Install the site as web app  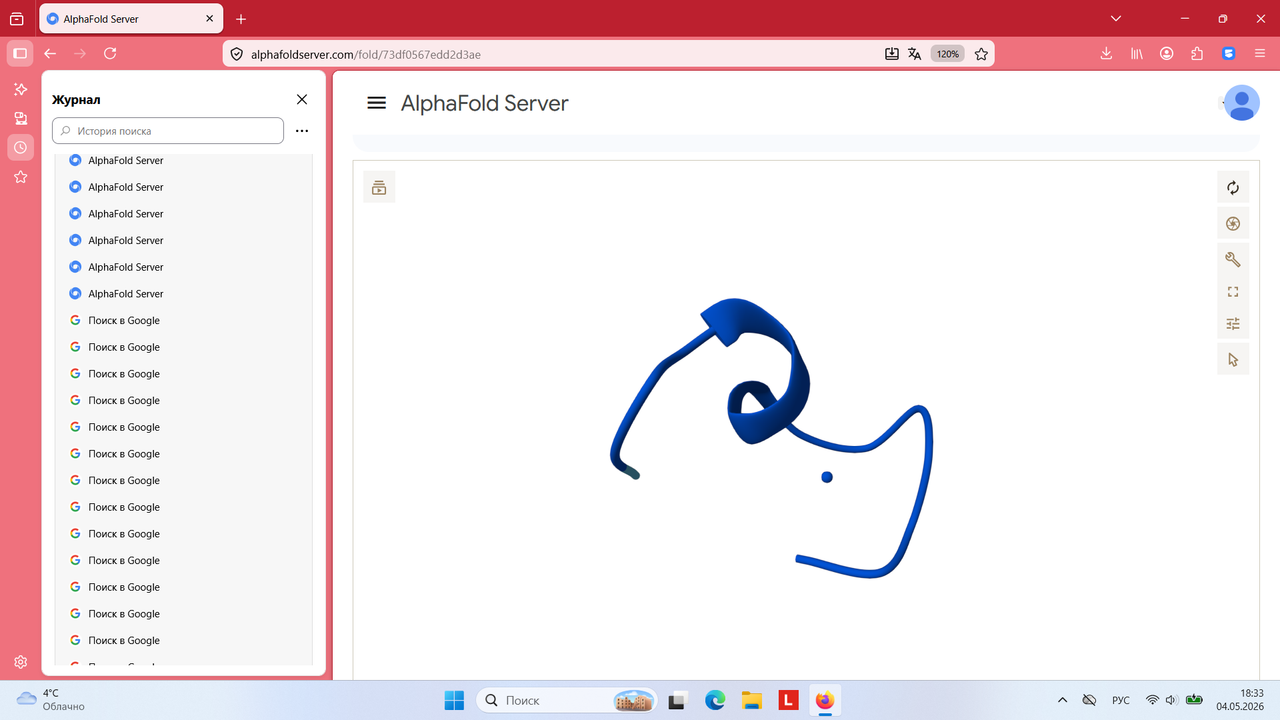(x=892, y=54)
